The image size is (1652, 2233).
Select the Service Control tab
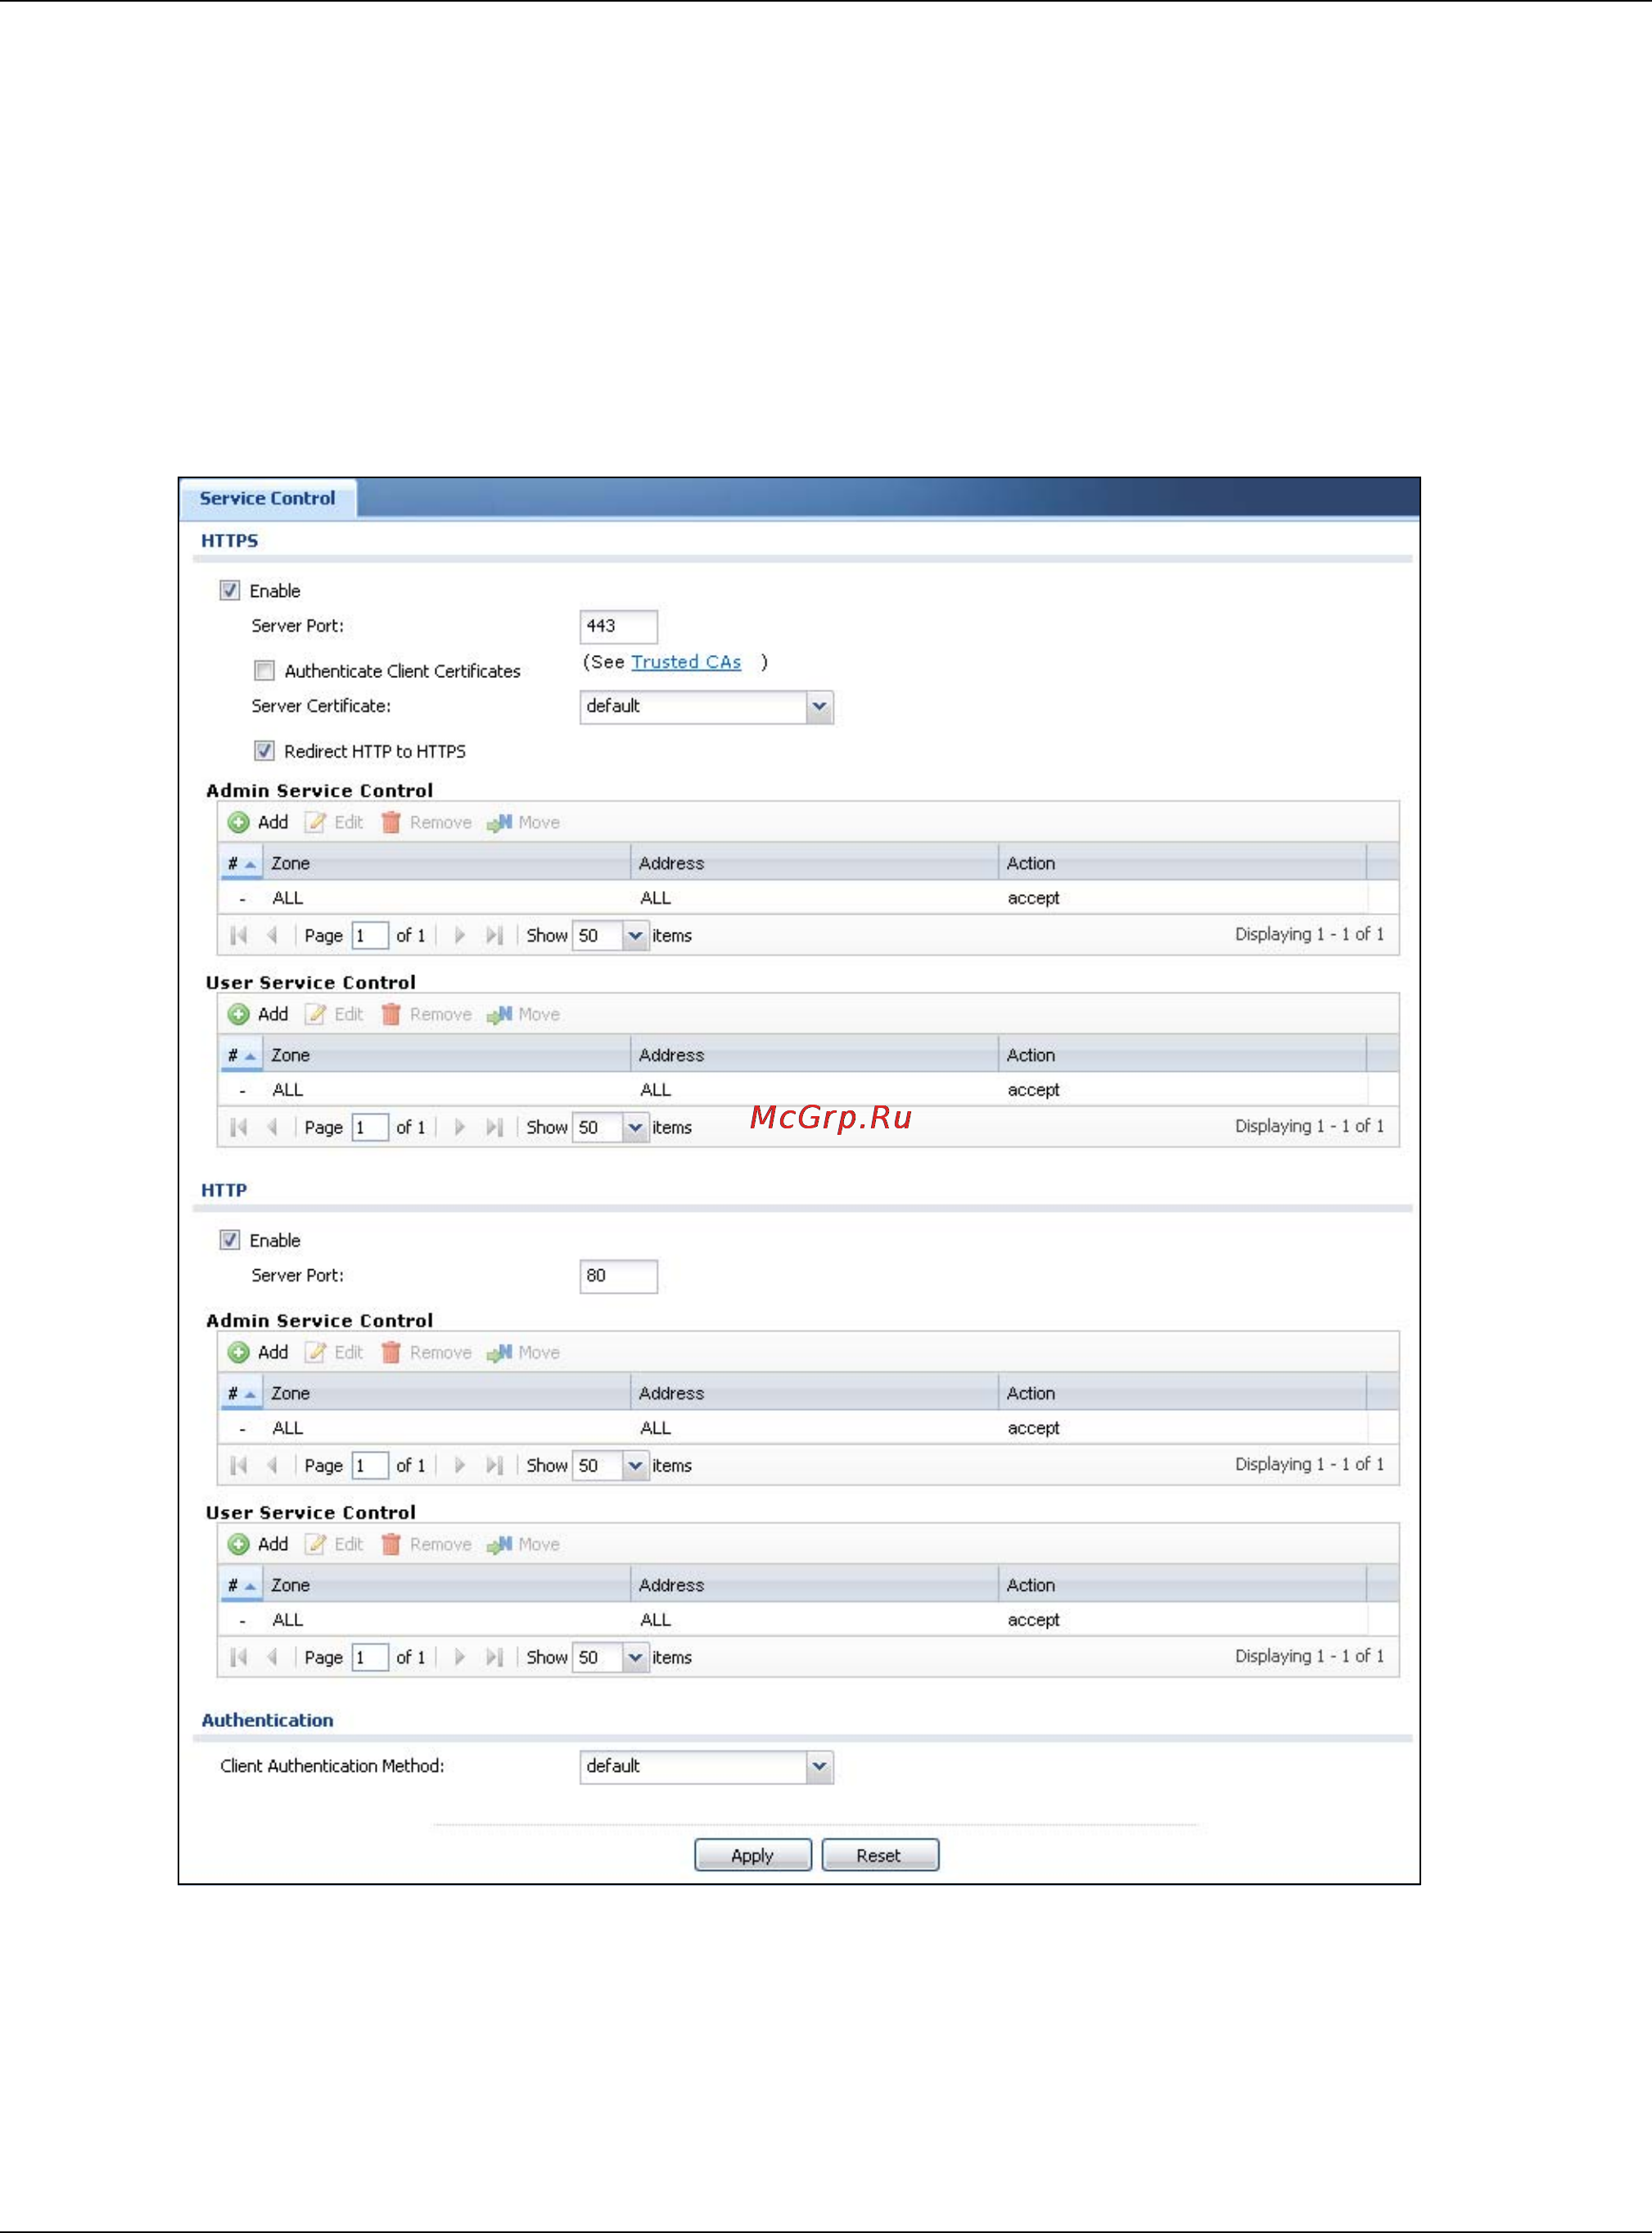click(x=267, y=498)
